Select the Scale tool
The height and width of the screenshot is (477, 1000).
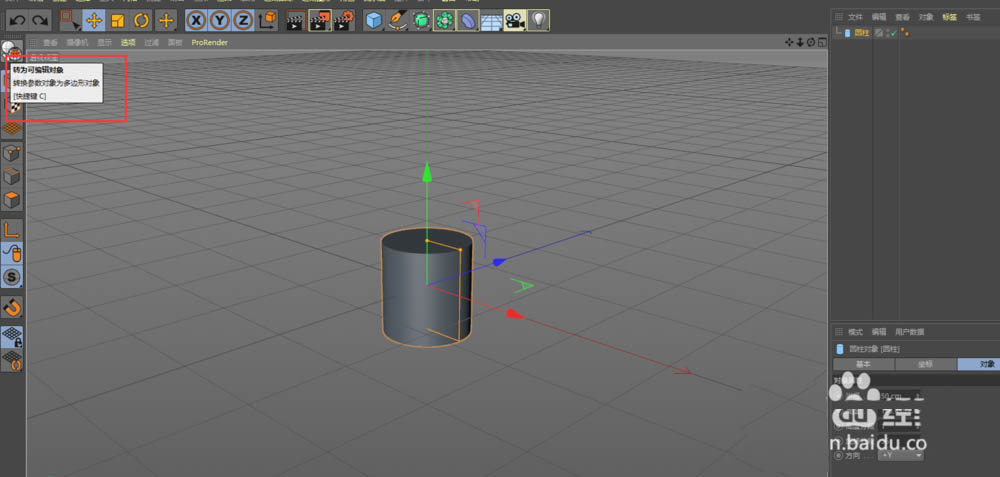point(118,20)
